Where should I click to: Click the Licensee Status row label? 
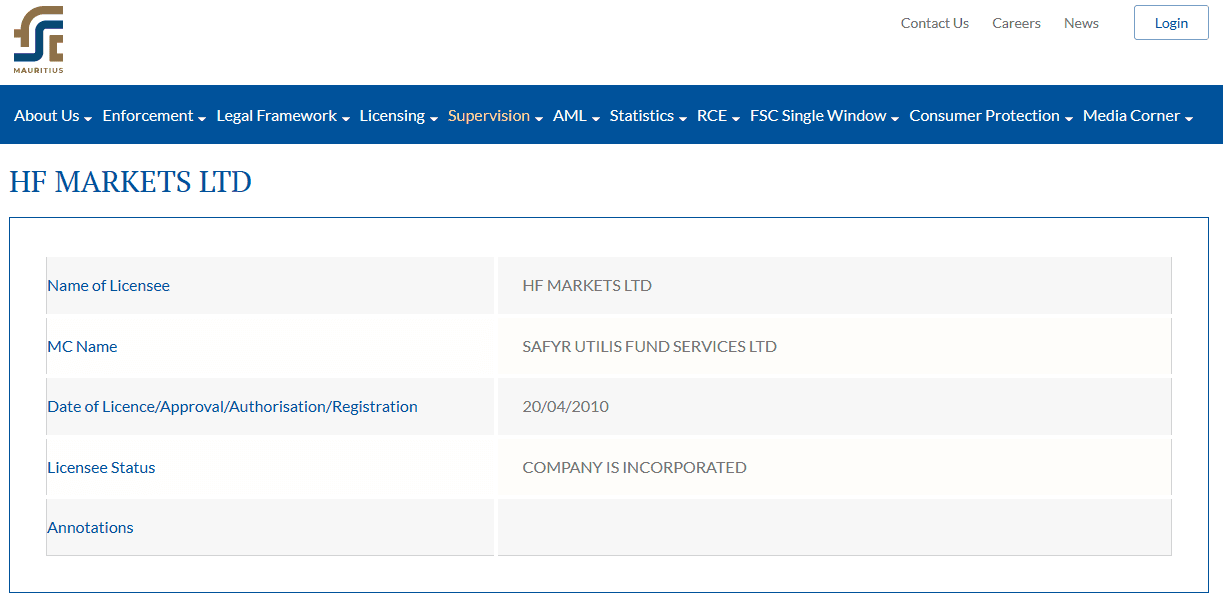[x=102, y=468]
